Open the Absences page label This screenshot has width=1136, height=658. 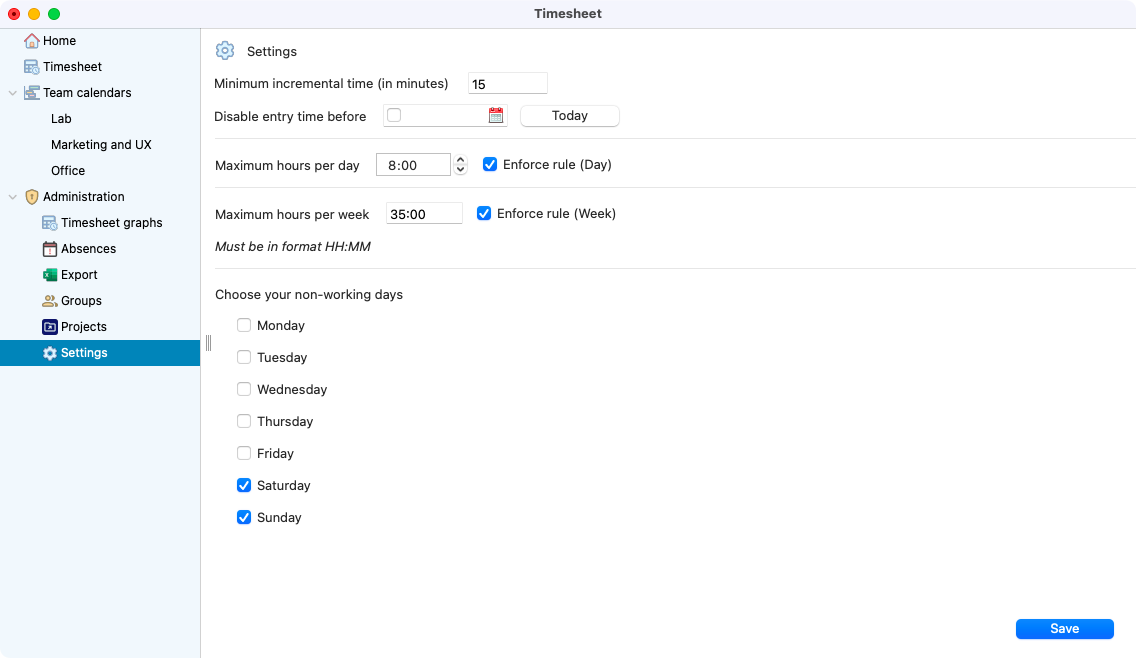point(88,249)
